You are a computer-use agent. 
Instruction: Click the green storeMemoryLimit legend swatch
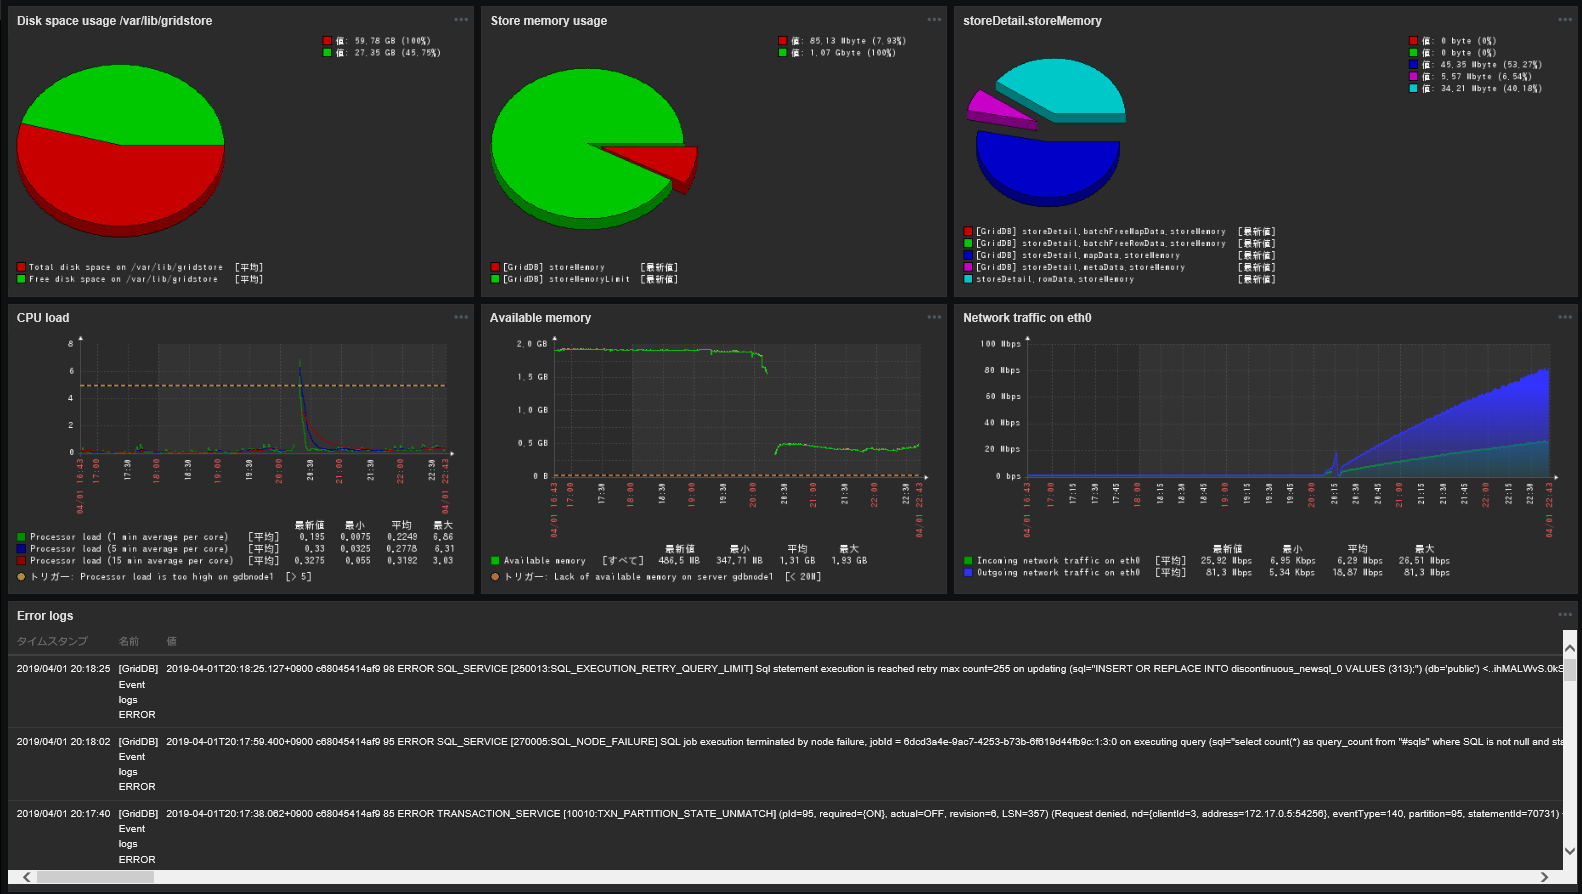click(495, 279)
